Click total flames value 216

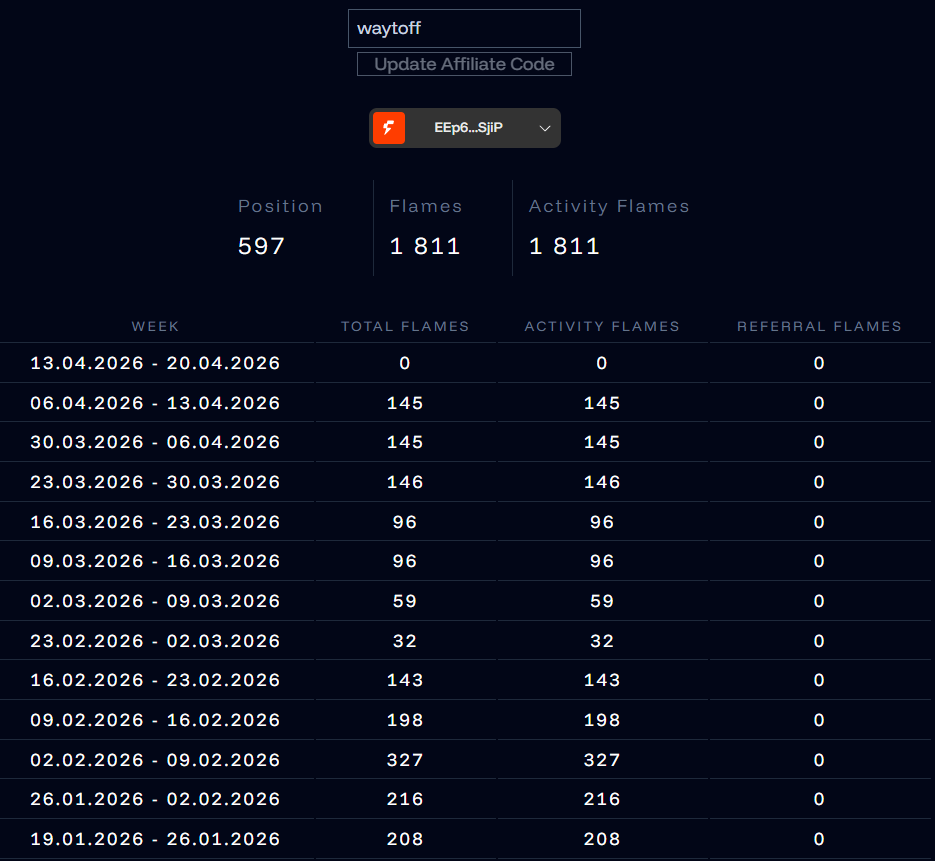(x=405, y=799)
